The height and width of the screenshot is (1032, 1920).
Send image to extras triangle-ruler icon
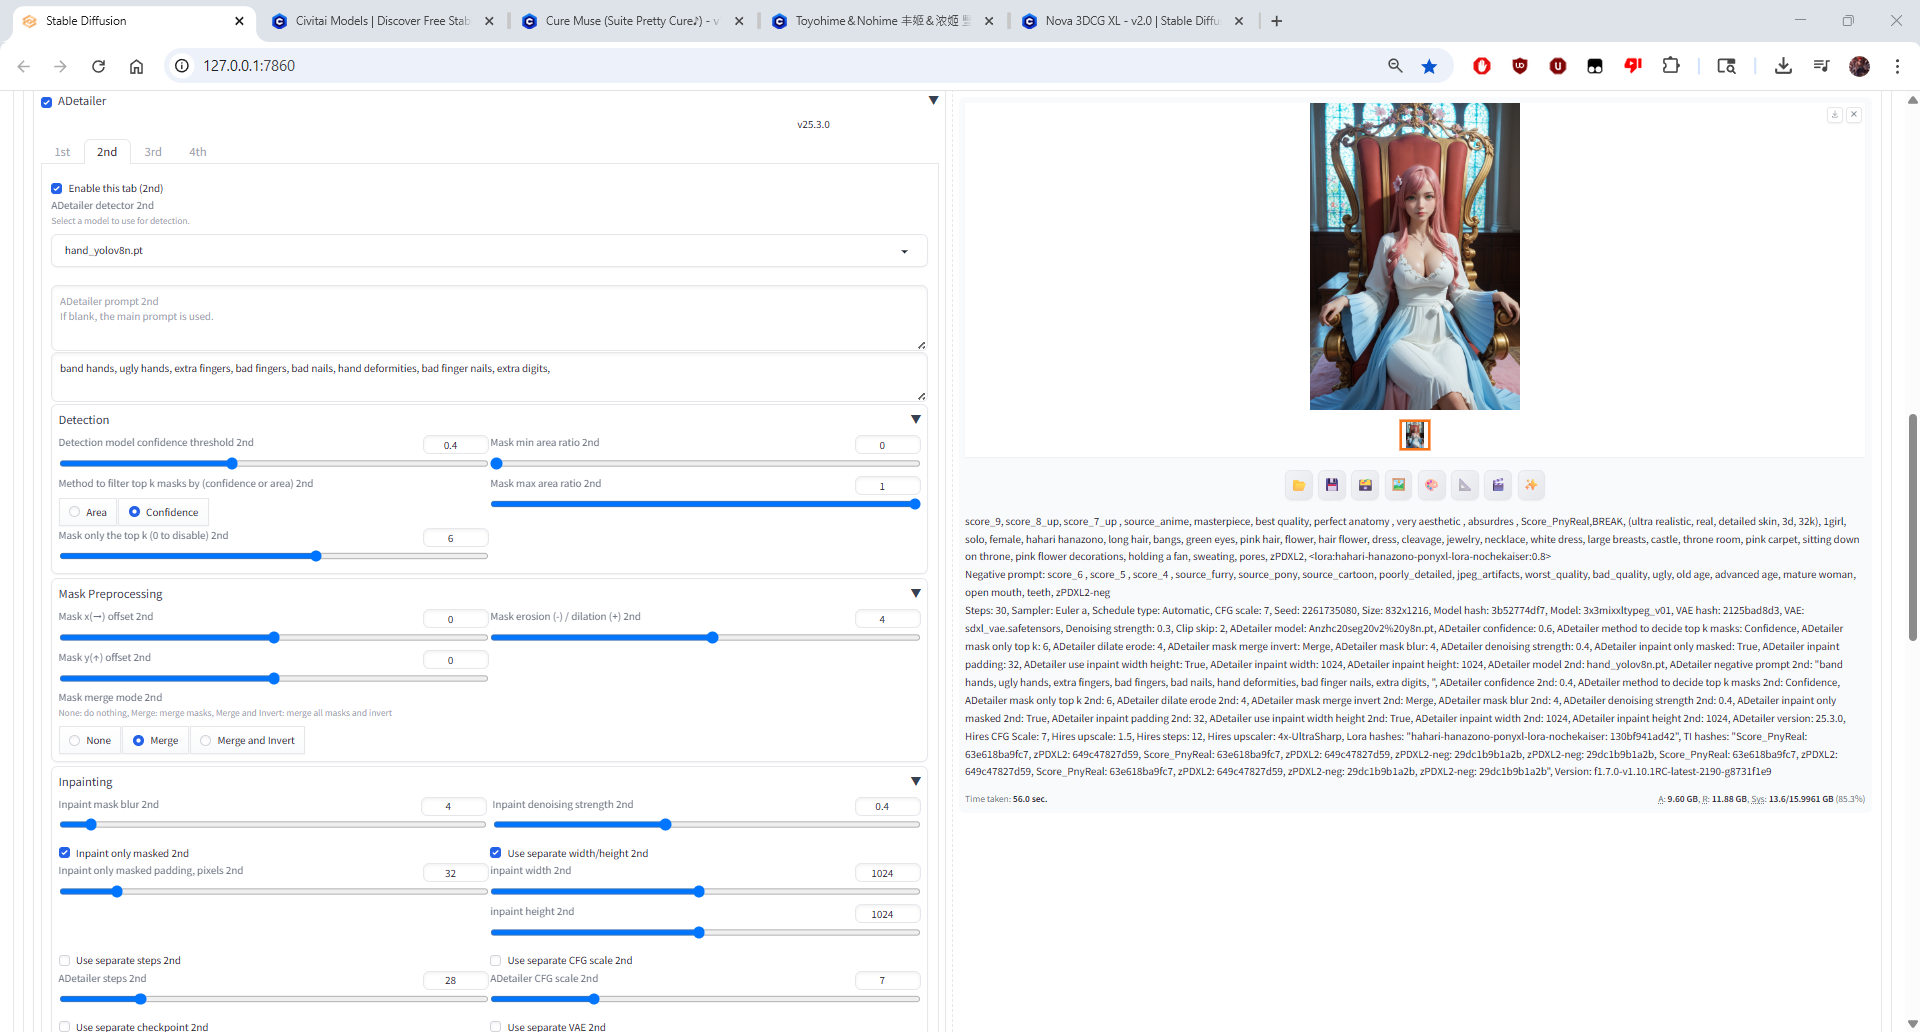coord(1465,485)
